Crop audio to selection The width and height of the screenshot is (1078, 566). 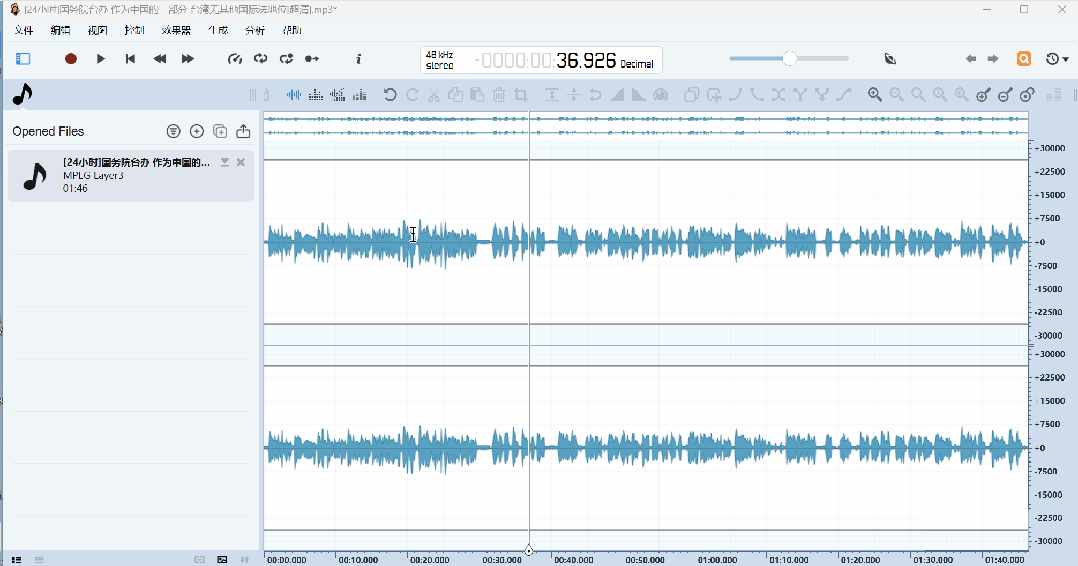tap(521, 95)
